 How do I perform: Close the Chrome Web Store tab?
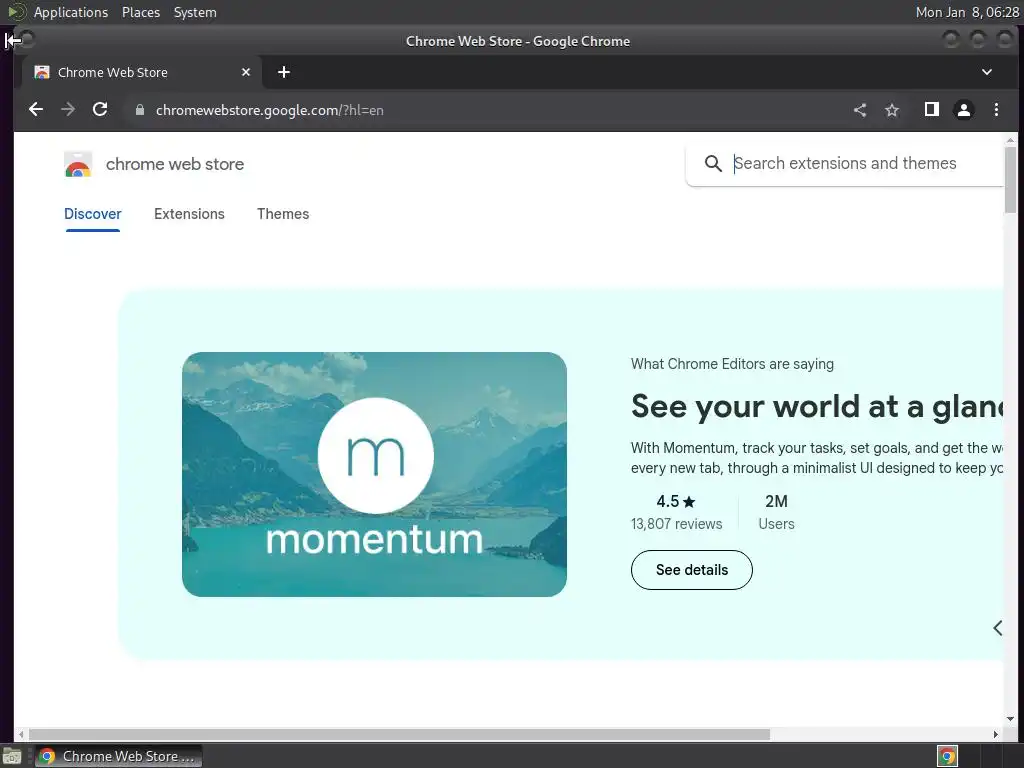[246, 72]
